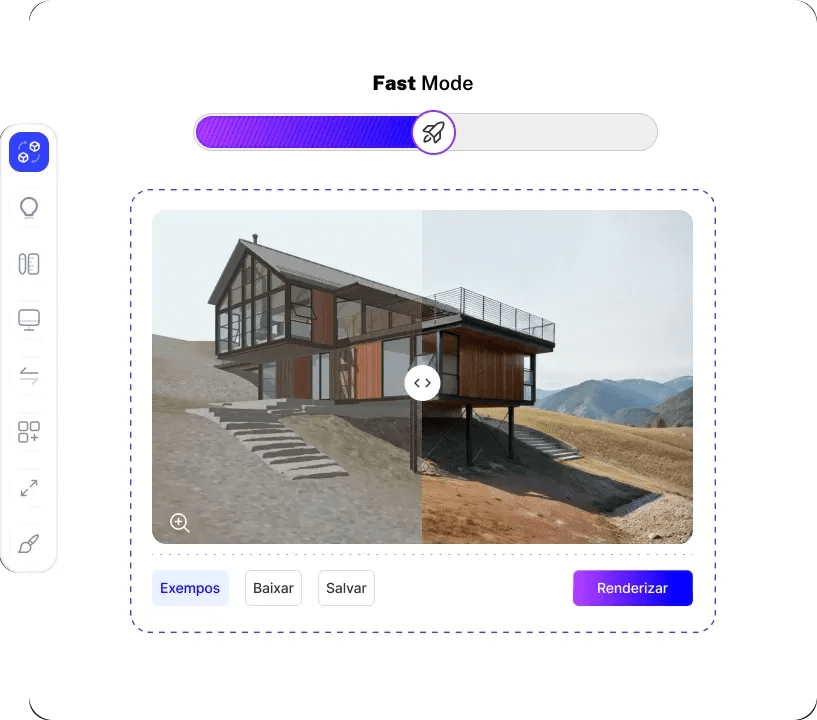The height and width of the screenshot is (720, 817).
Task: Click the rendered house photo on the right
Action: (558, 377)
